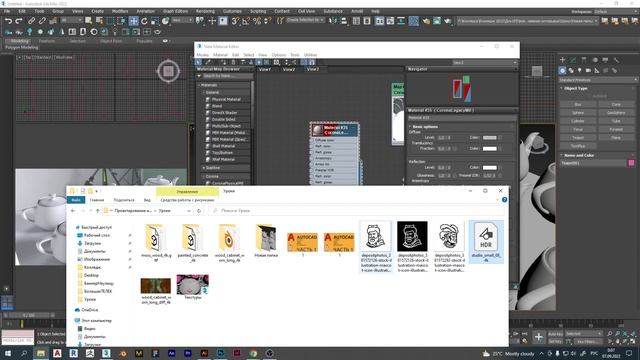Click the Diffuse color swatch
The height and width of the screenshot is (360, 640).
click(489, 138)
